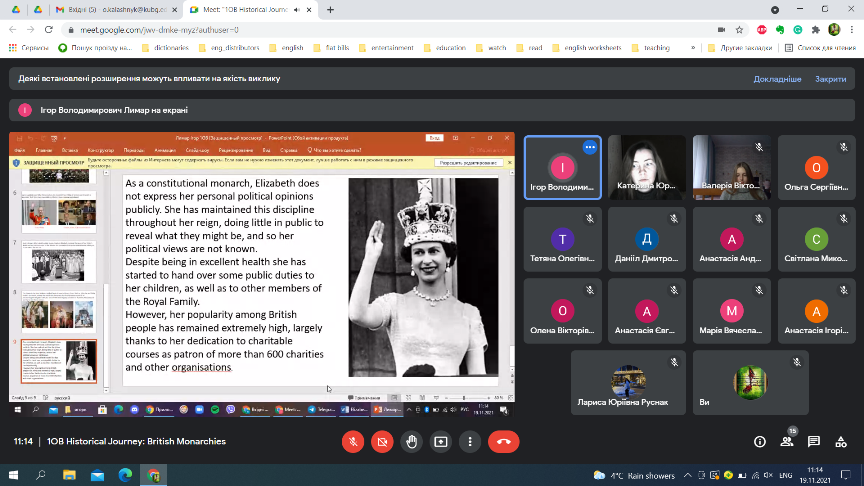Toggle the camera on/off button
The height and width of the screenshot is (486, 864).
click(381, 441)
